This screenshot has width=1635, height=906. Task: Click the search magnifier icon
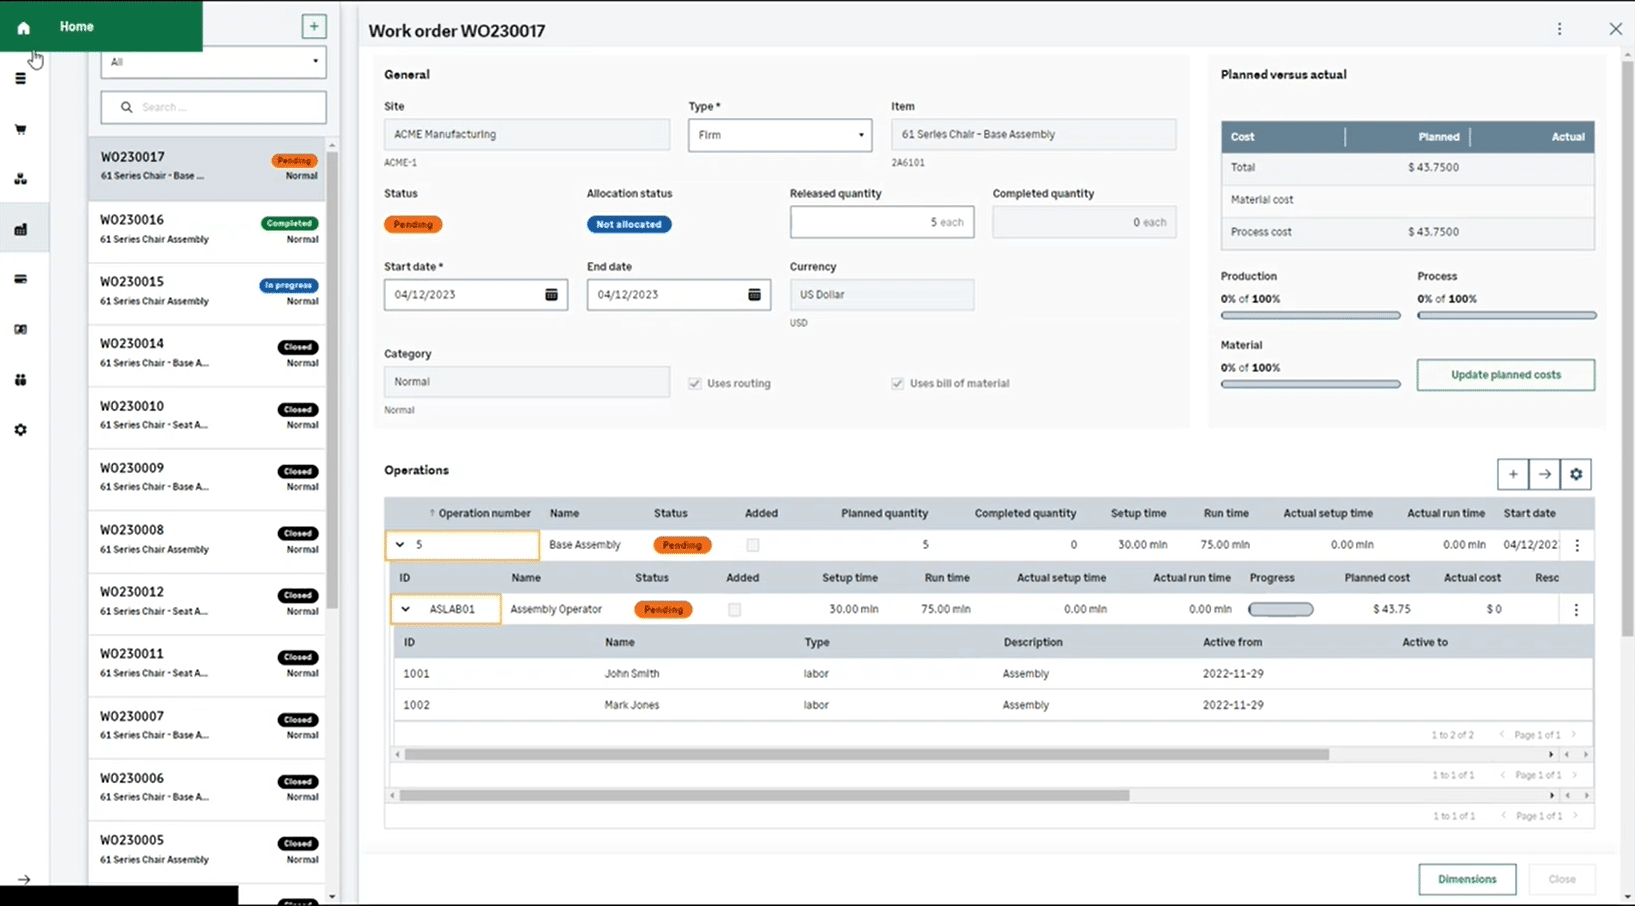click(126, 107)
